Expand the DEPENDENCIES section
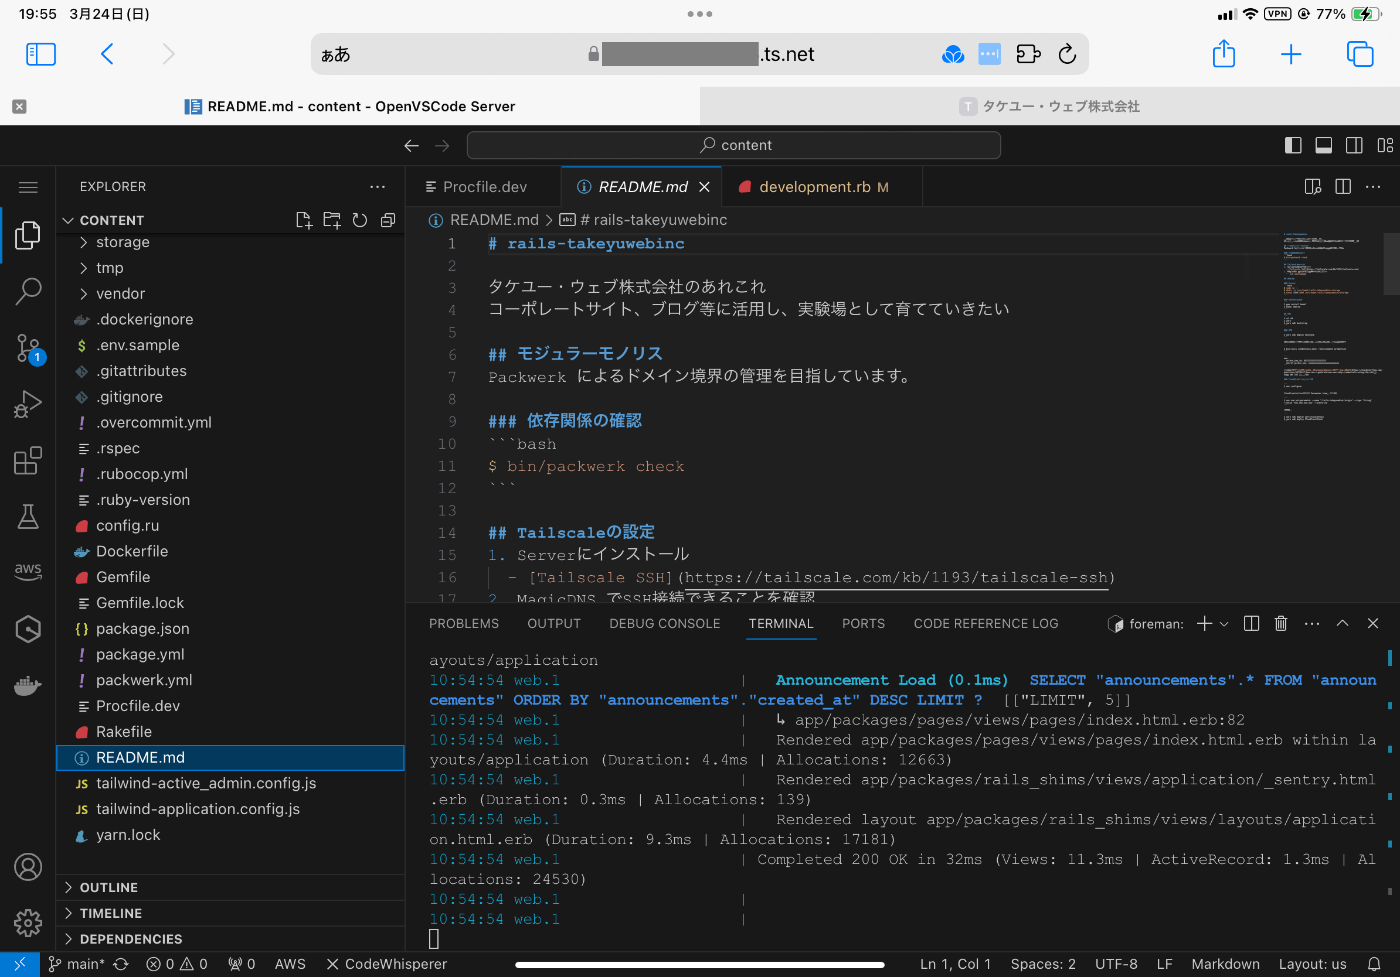This screenshot has height=977, width=1400. pos(230,940)
